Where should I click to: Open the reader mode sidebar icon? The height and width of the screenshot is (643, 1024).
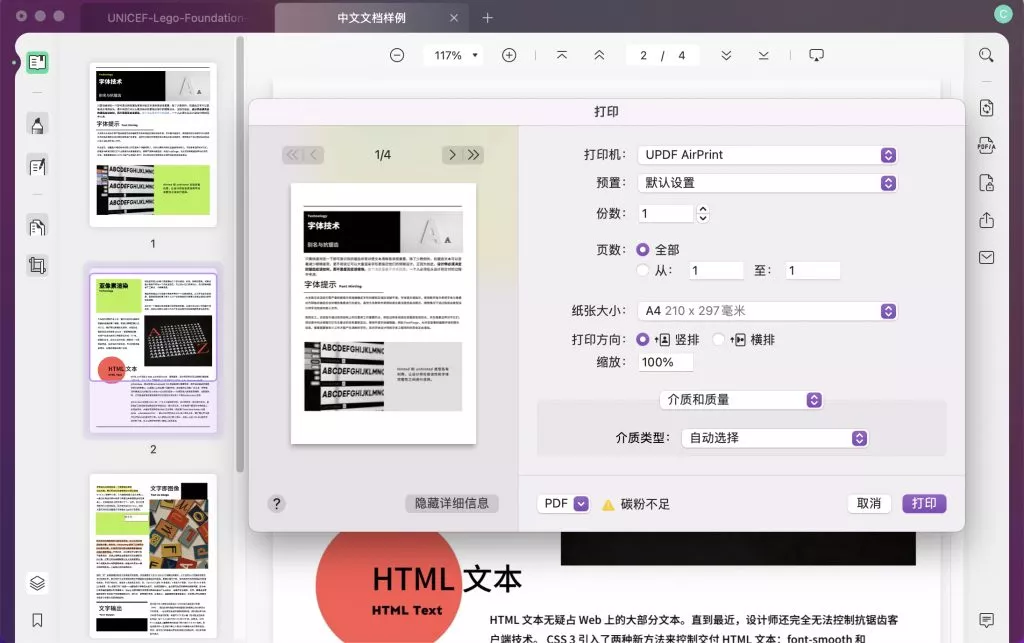(37, 63)
